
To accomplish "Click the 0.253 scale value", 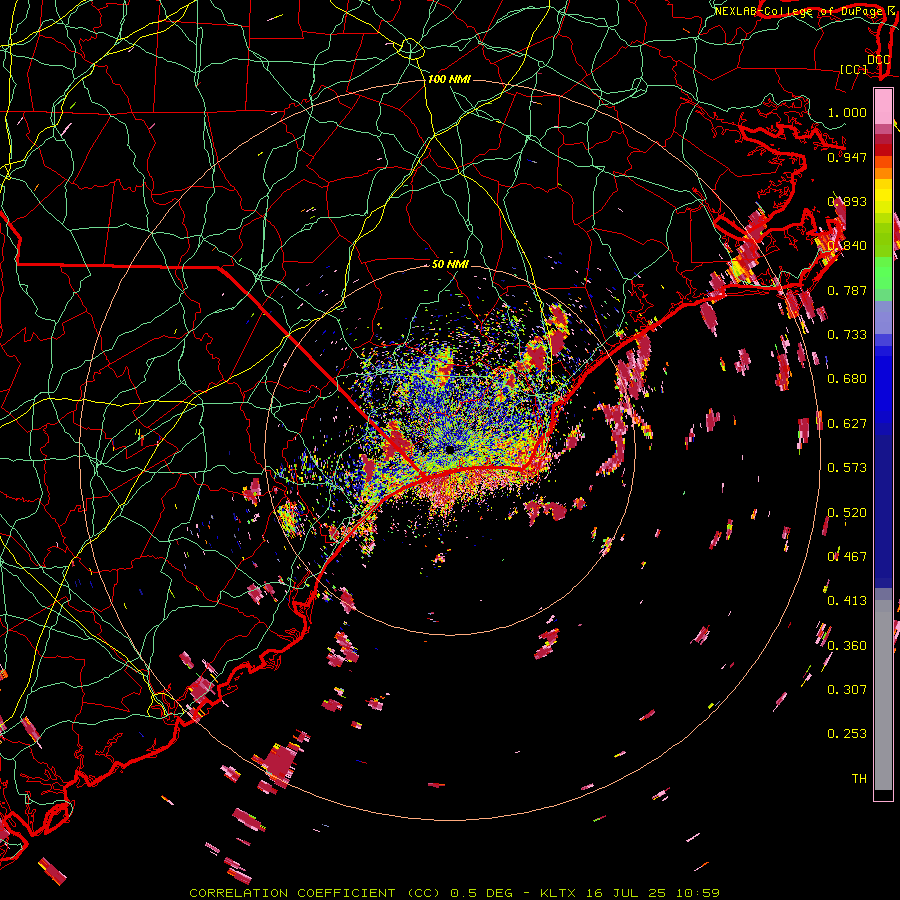I will [847, 734].
